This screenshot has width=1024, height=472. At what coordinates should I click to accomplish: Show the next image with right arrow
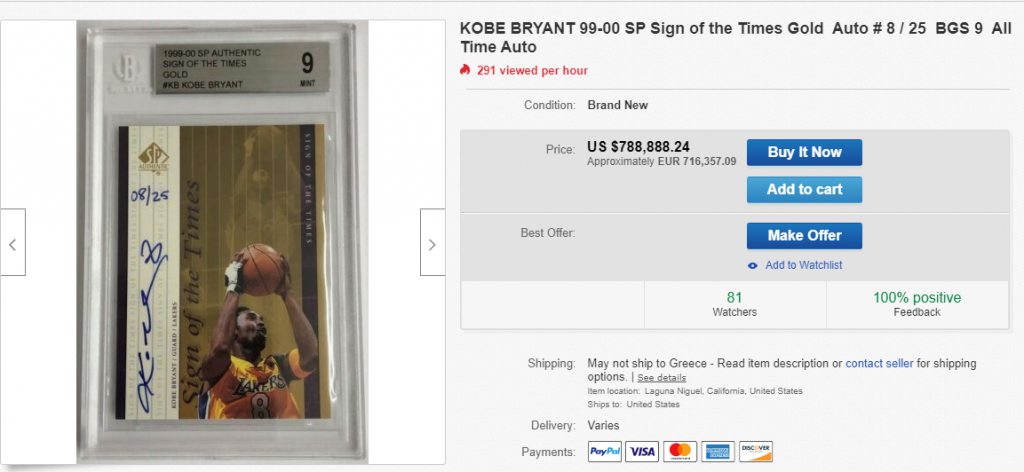point(432,242)
